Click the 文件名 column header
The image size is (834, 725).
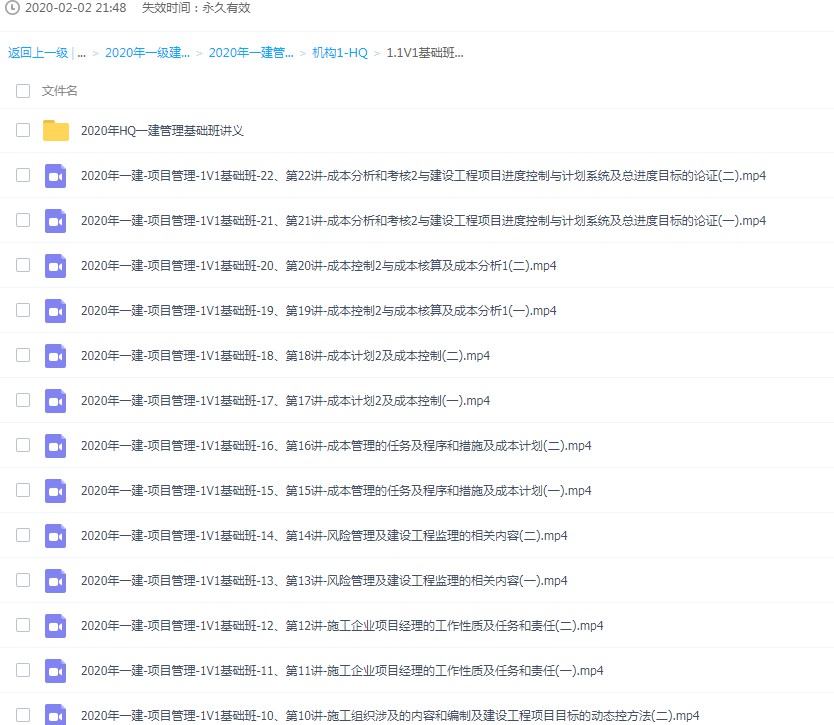(59, 91)
